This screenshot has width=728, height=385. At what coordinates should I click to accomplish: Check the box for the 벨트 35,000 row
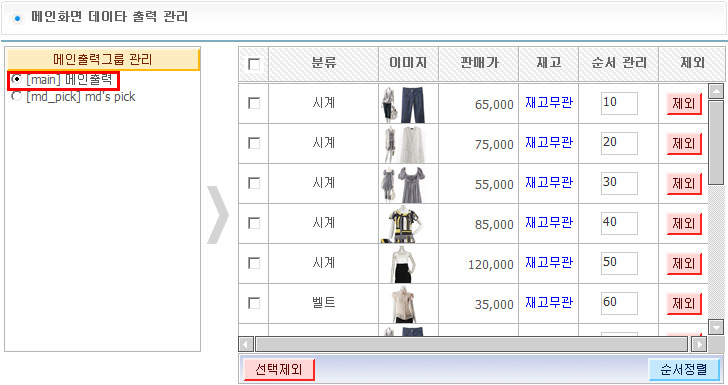point(254,303)
